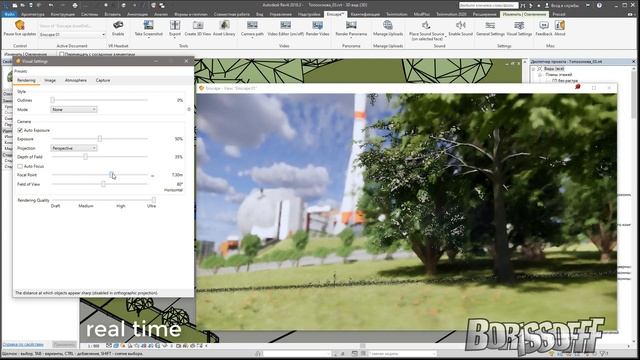The width and height of the screenshot is (640, 360).
Task: Expand second node in Project Browser tree
Action: [540, 75]
